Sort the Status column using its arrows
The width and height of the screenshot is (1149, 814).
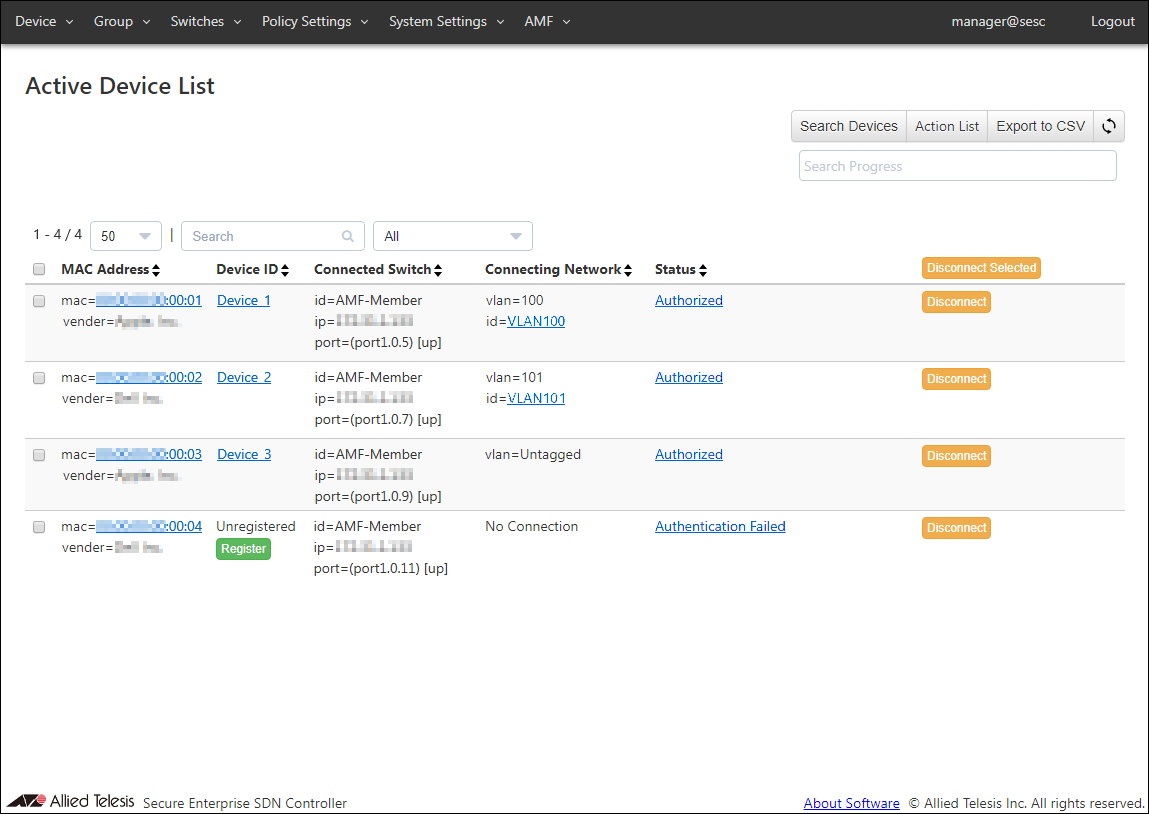[x=703, y=270]
